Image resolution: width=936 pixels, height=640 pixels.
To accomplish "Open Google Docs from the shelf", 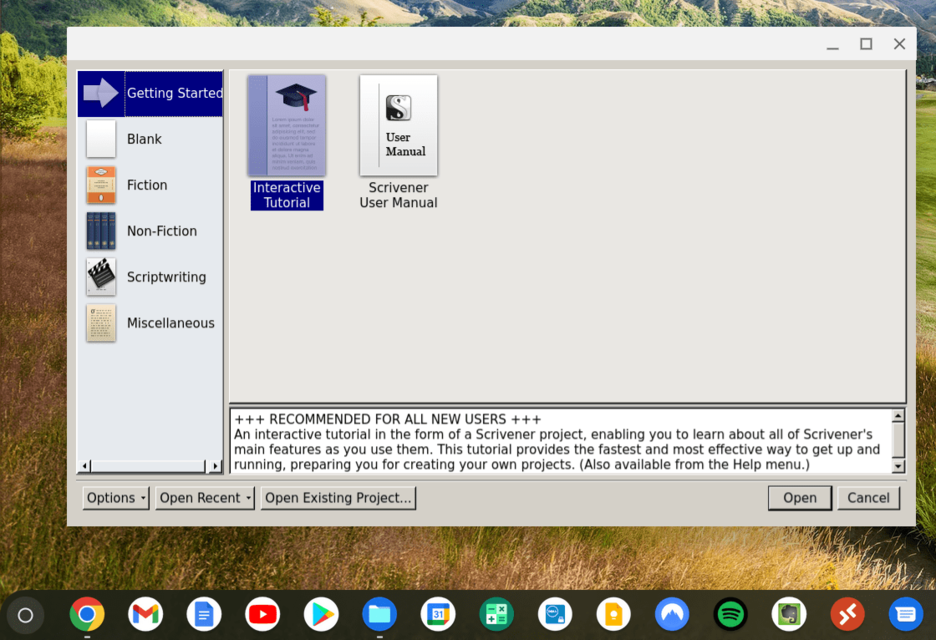I will [204, 614].
